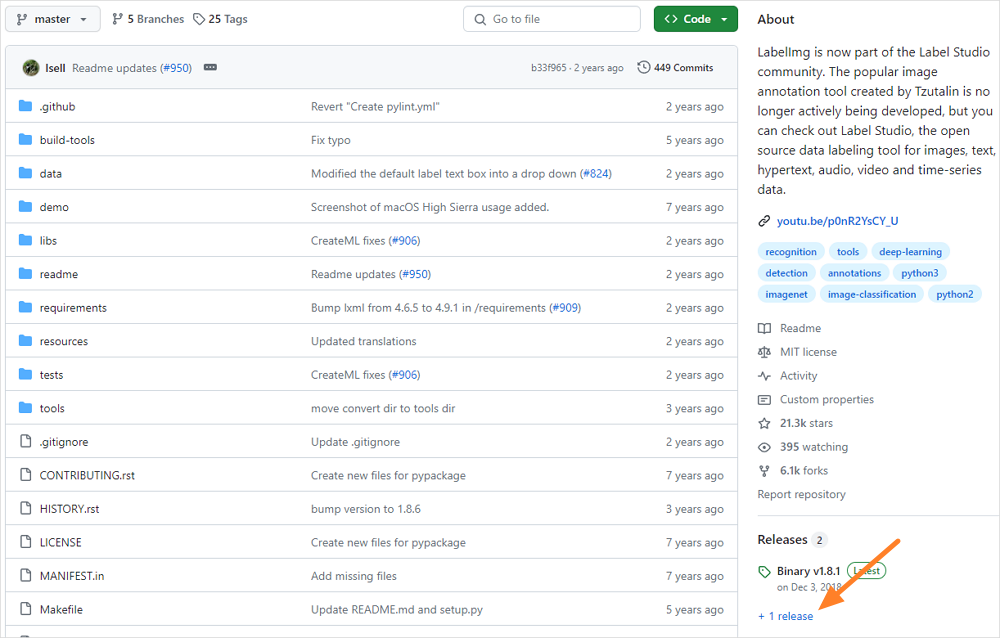Open the .github folder
1000x638 pixels.
click(x=57, y=107)
